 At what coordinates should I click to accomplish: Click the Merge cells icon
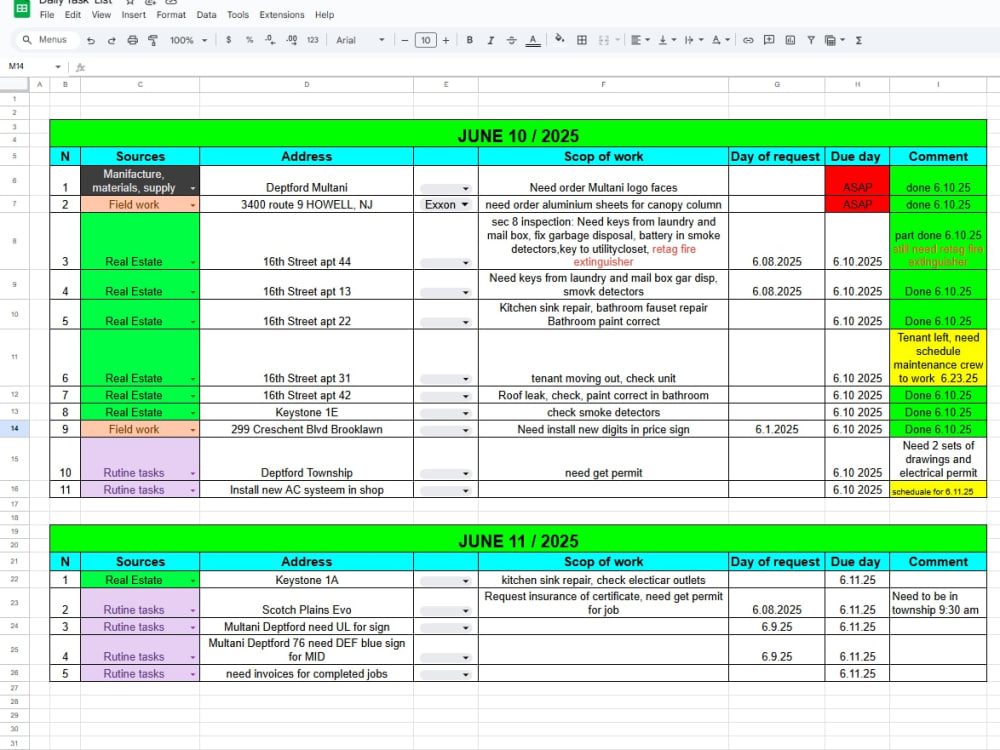tap(603, 40)
